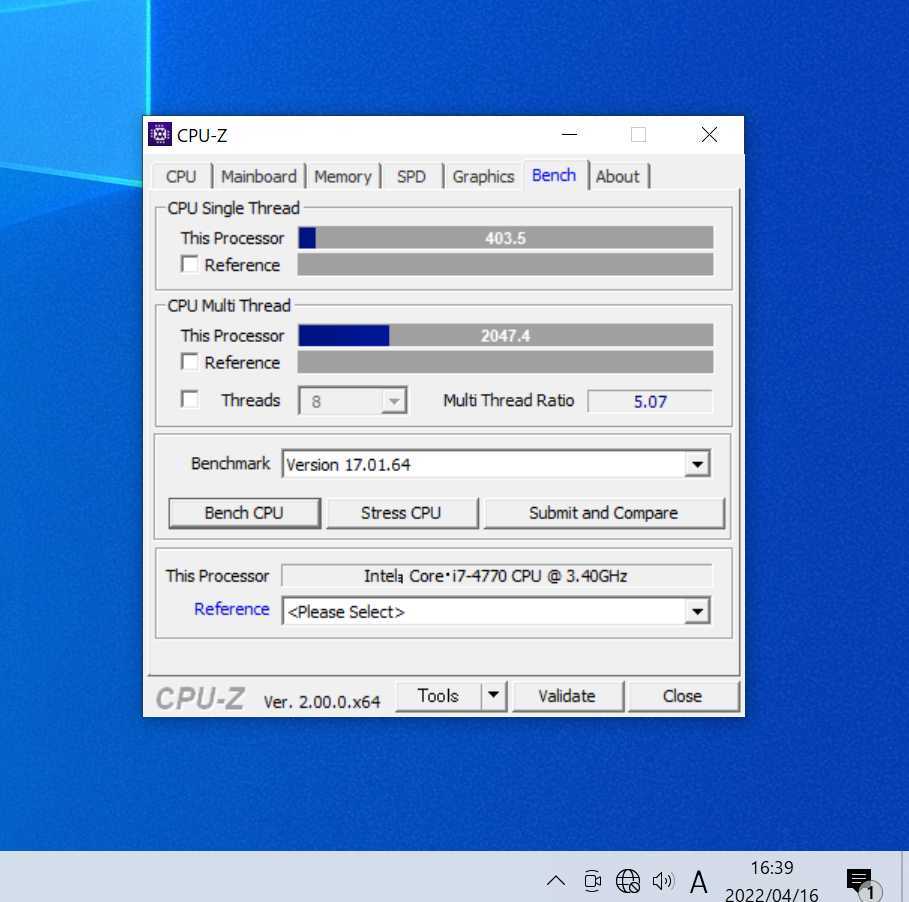Open the About tab
The height and width of the screenshot is (902, 909).
617,176
